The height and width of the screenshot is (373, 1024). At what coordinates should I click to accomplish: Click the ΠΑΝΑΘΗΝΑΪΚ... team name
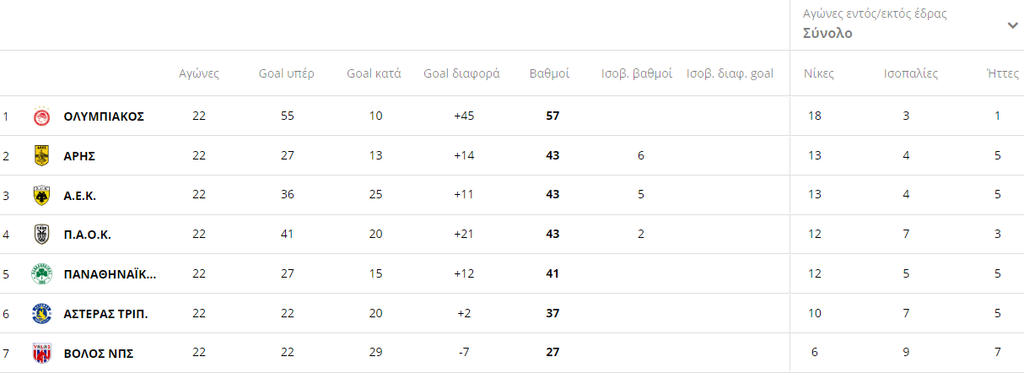click(x=110, y=274)
